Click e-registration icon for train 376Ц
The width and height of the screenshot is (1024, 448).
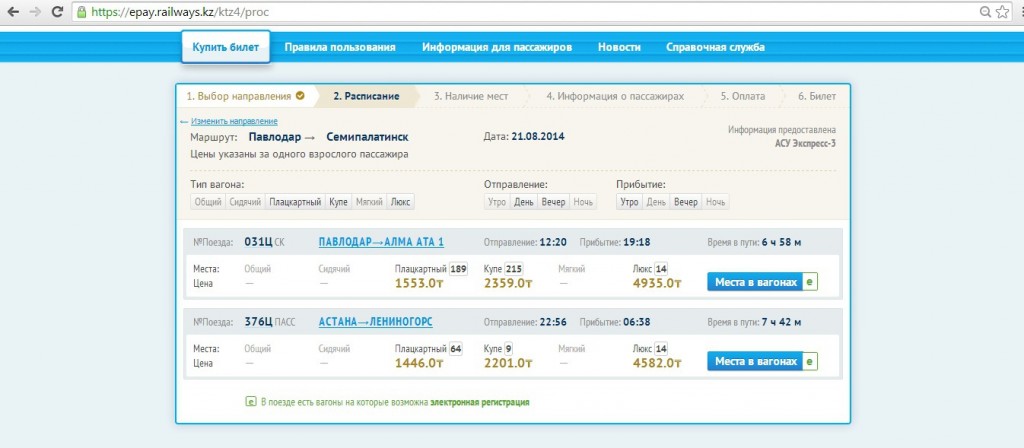click(x=810, y=361)
